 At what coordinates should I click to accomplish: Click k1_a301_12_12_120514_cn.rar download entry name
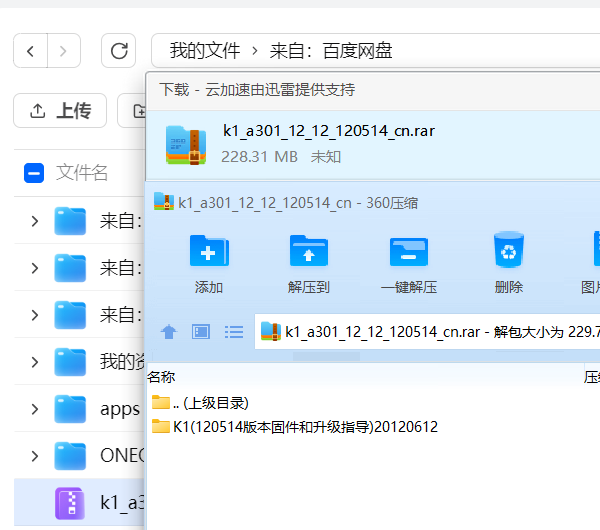329,131
